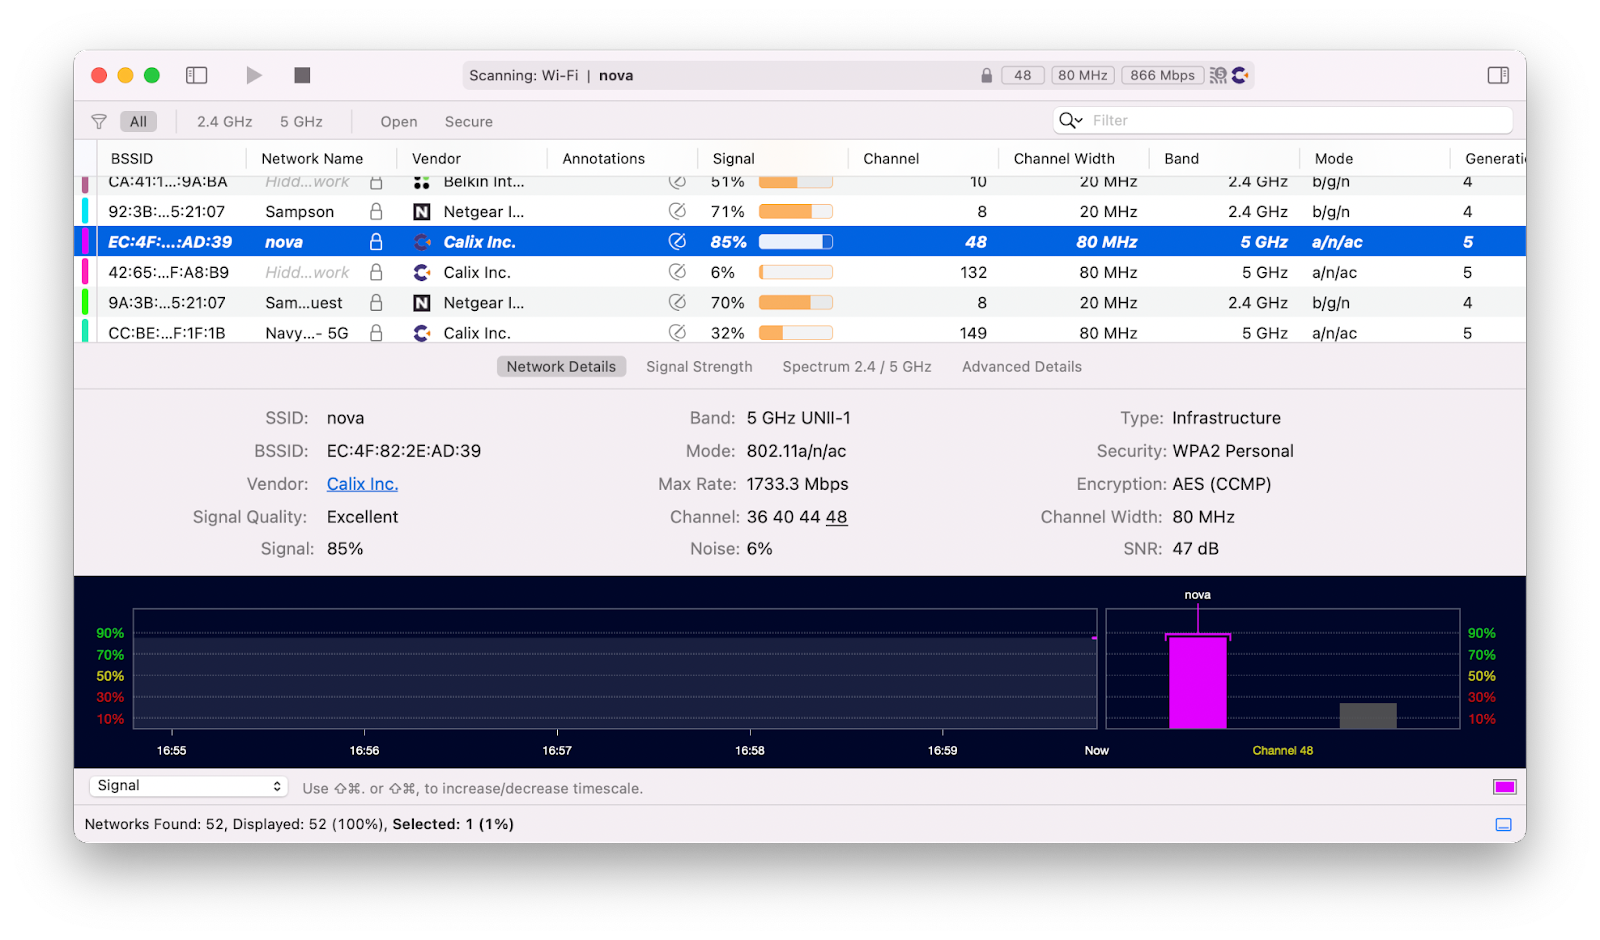This screenshot has width=1600, height=940.
Task: Click the Calix icon in 42:65 row
Action: [x=422, y=272]
